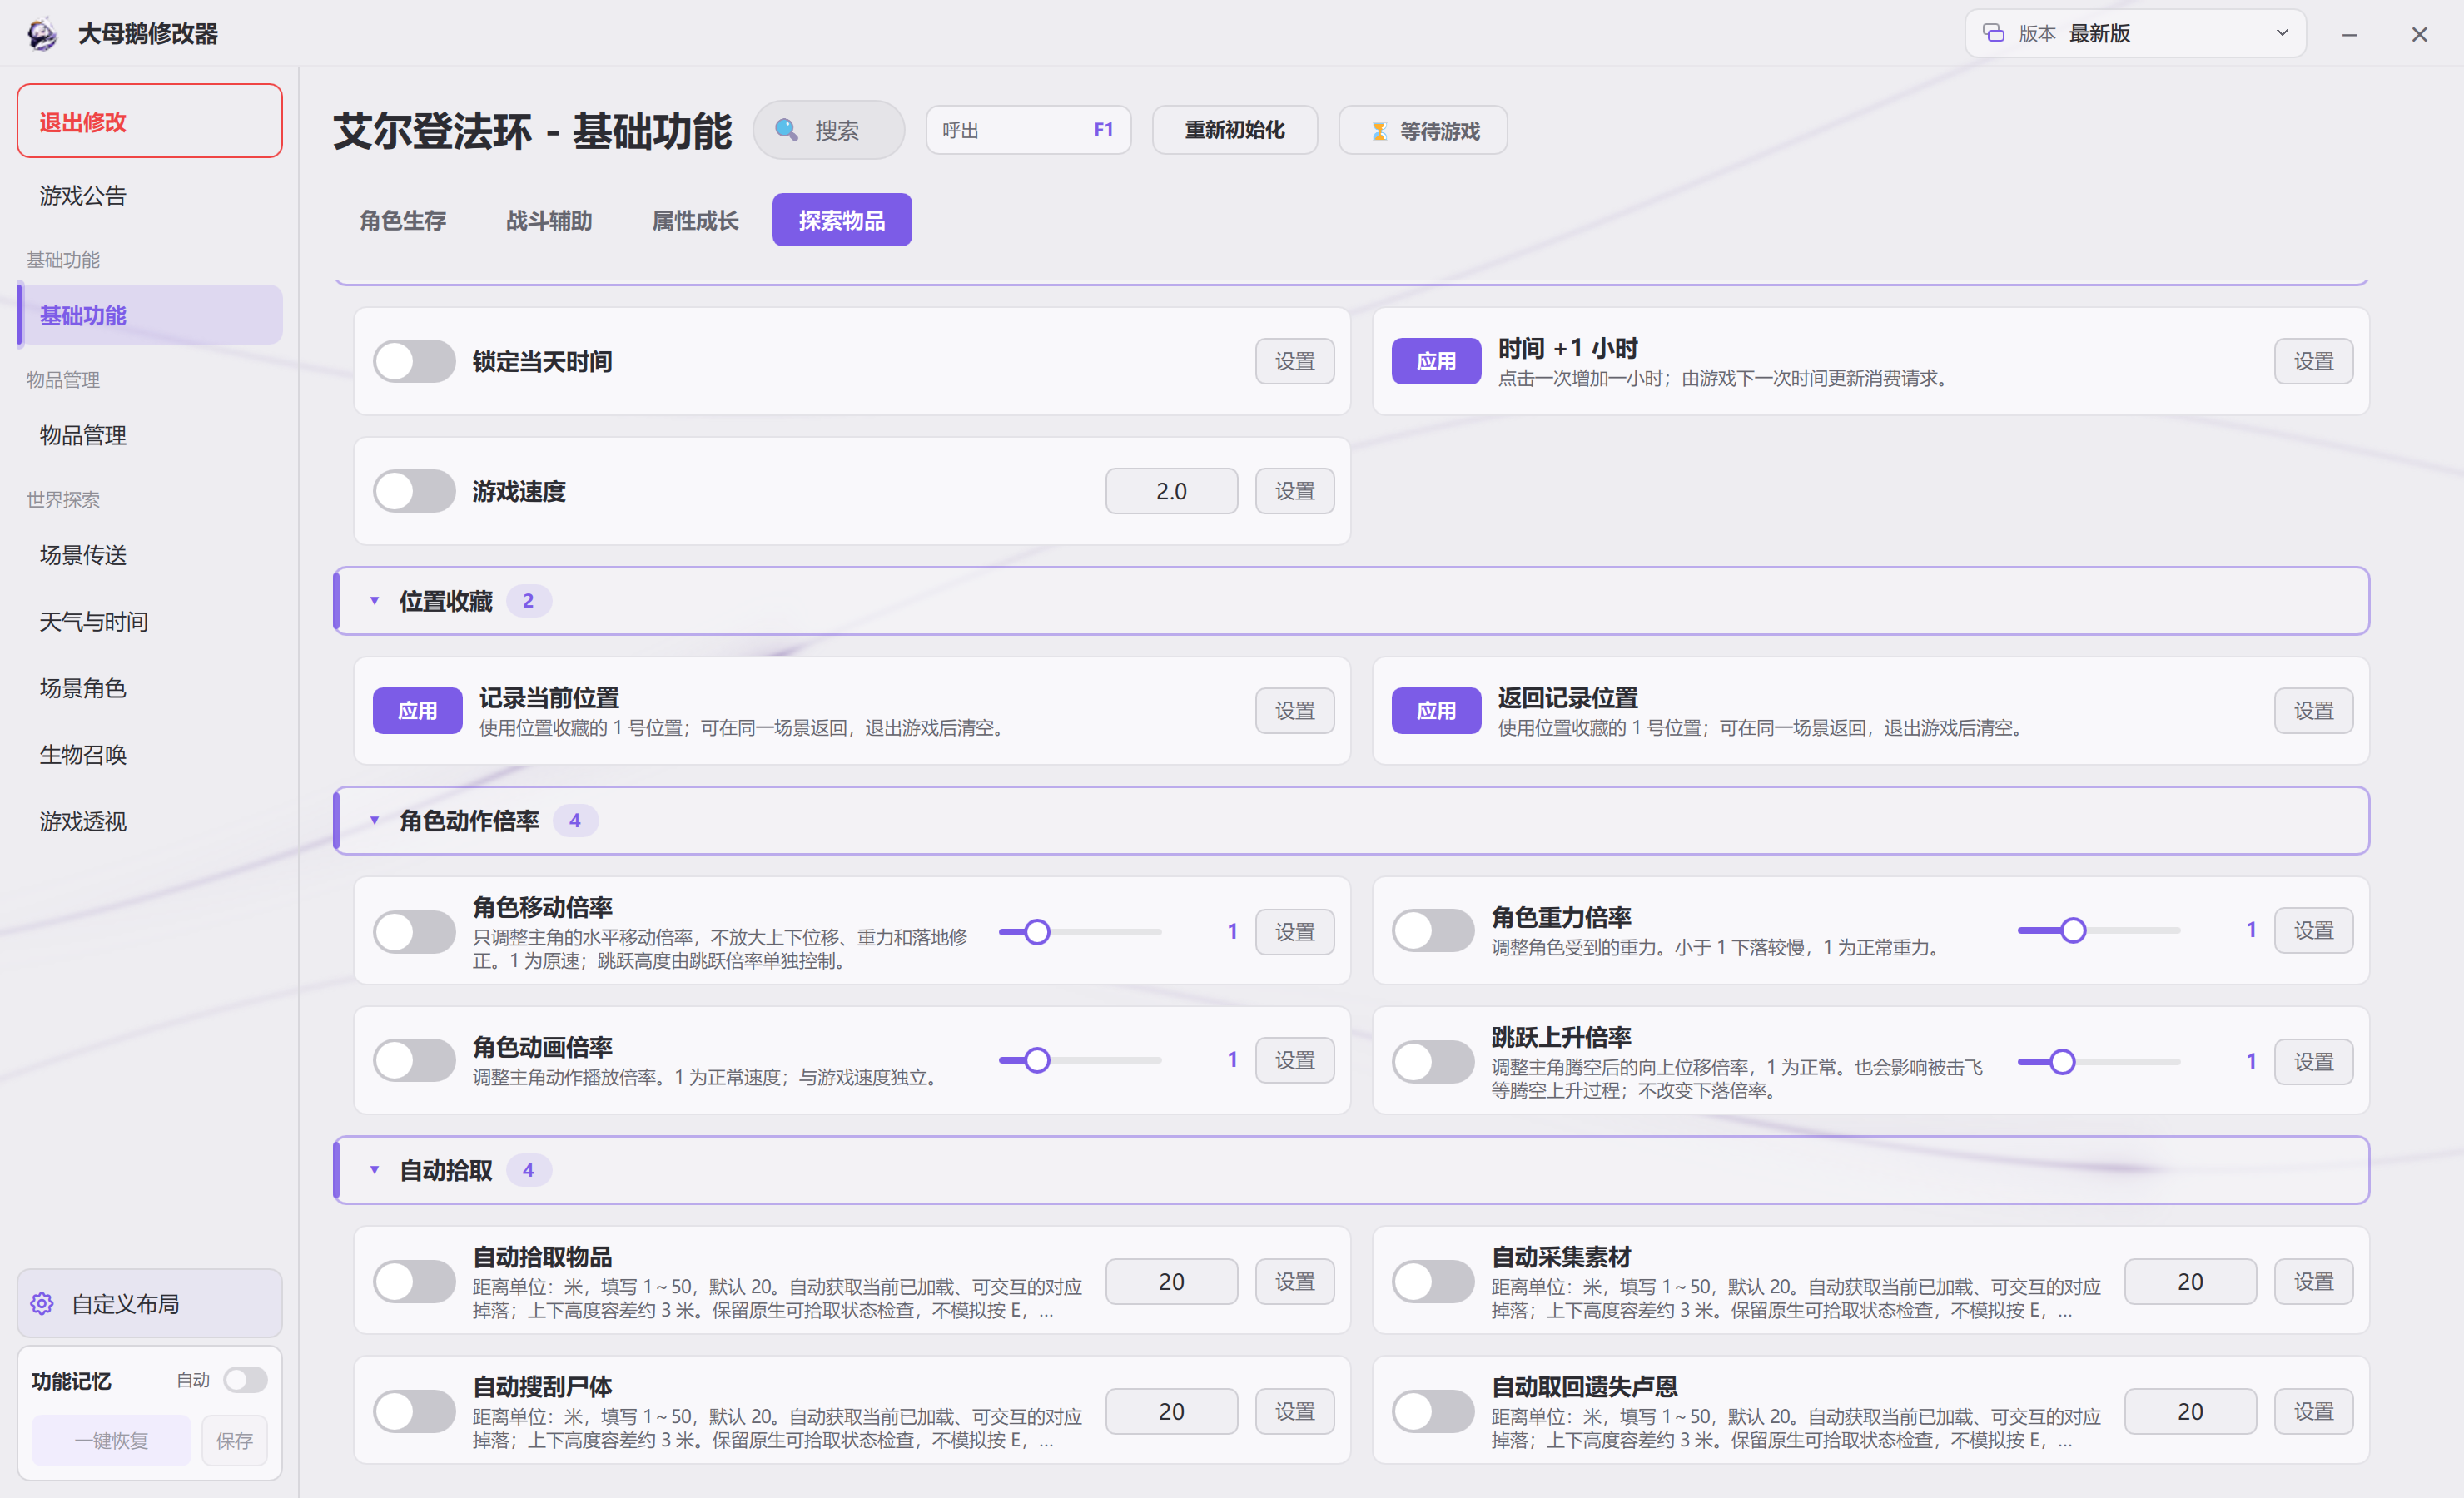This screenshot has width=2464, height=1498.
Task: Adjust the 角色移动倍率 slider
Action: (1080, 932)
